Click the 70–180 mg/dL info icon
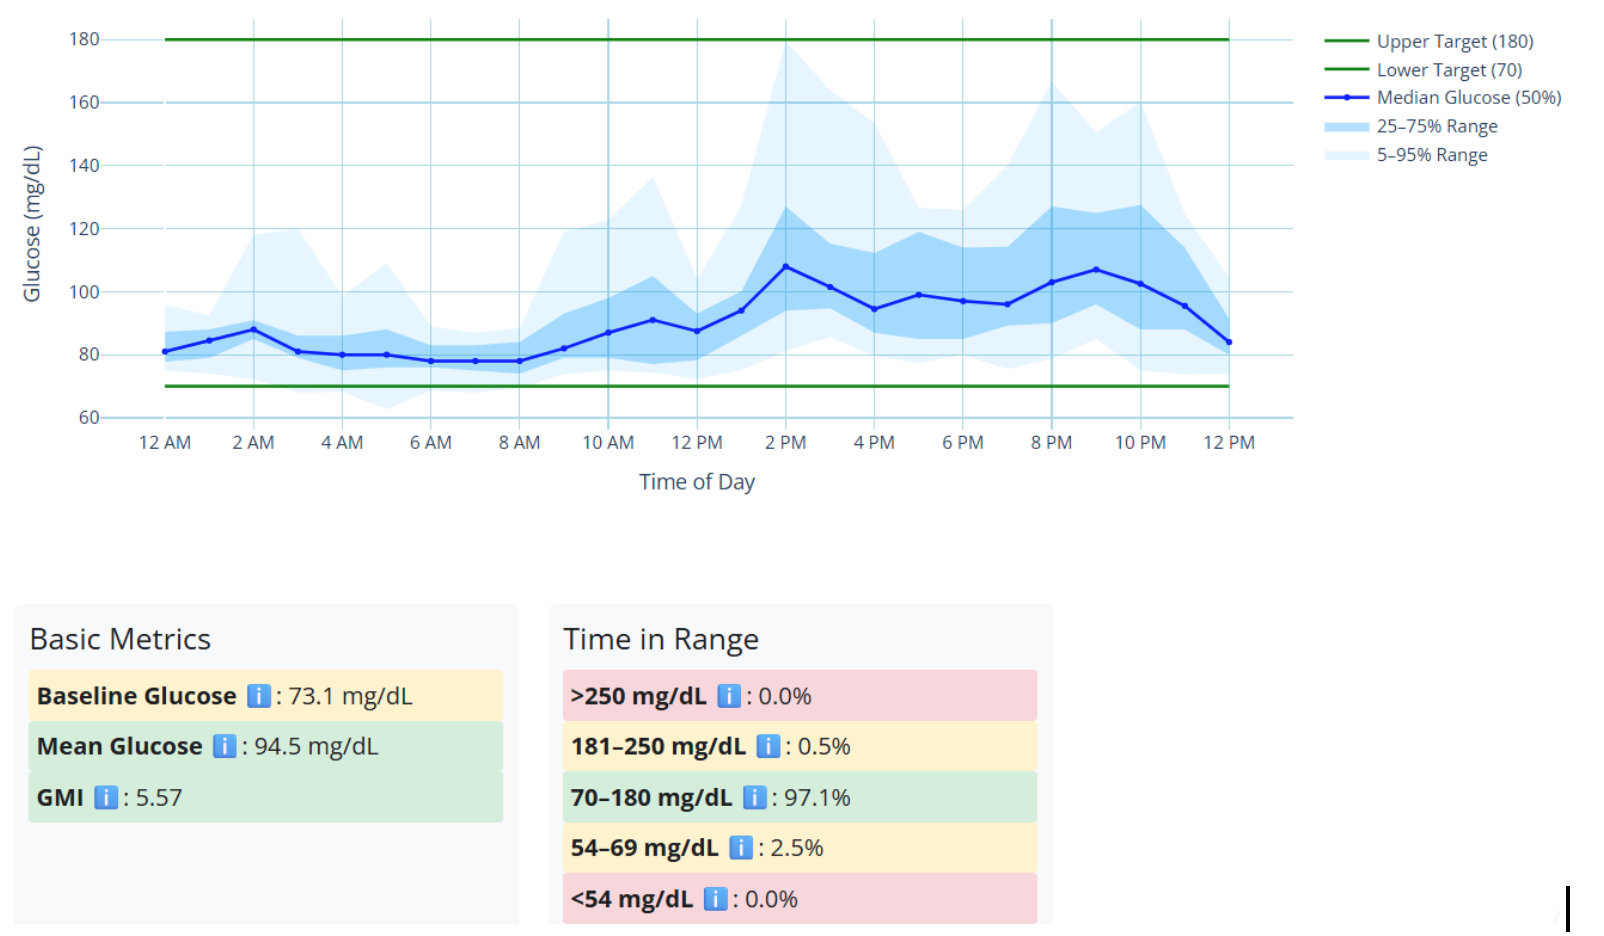The height and width of the screenshot is (936, 1604). (x=755, y=797)
